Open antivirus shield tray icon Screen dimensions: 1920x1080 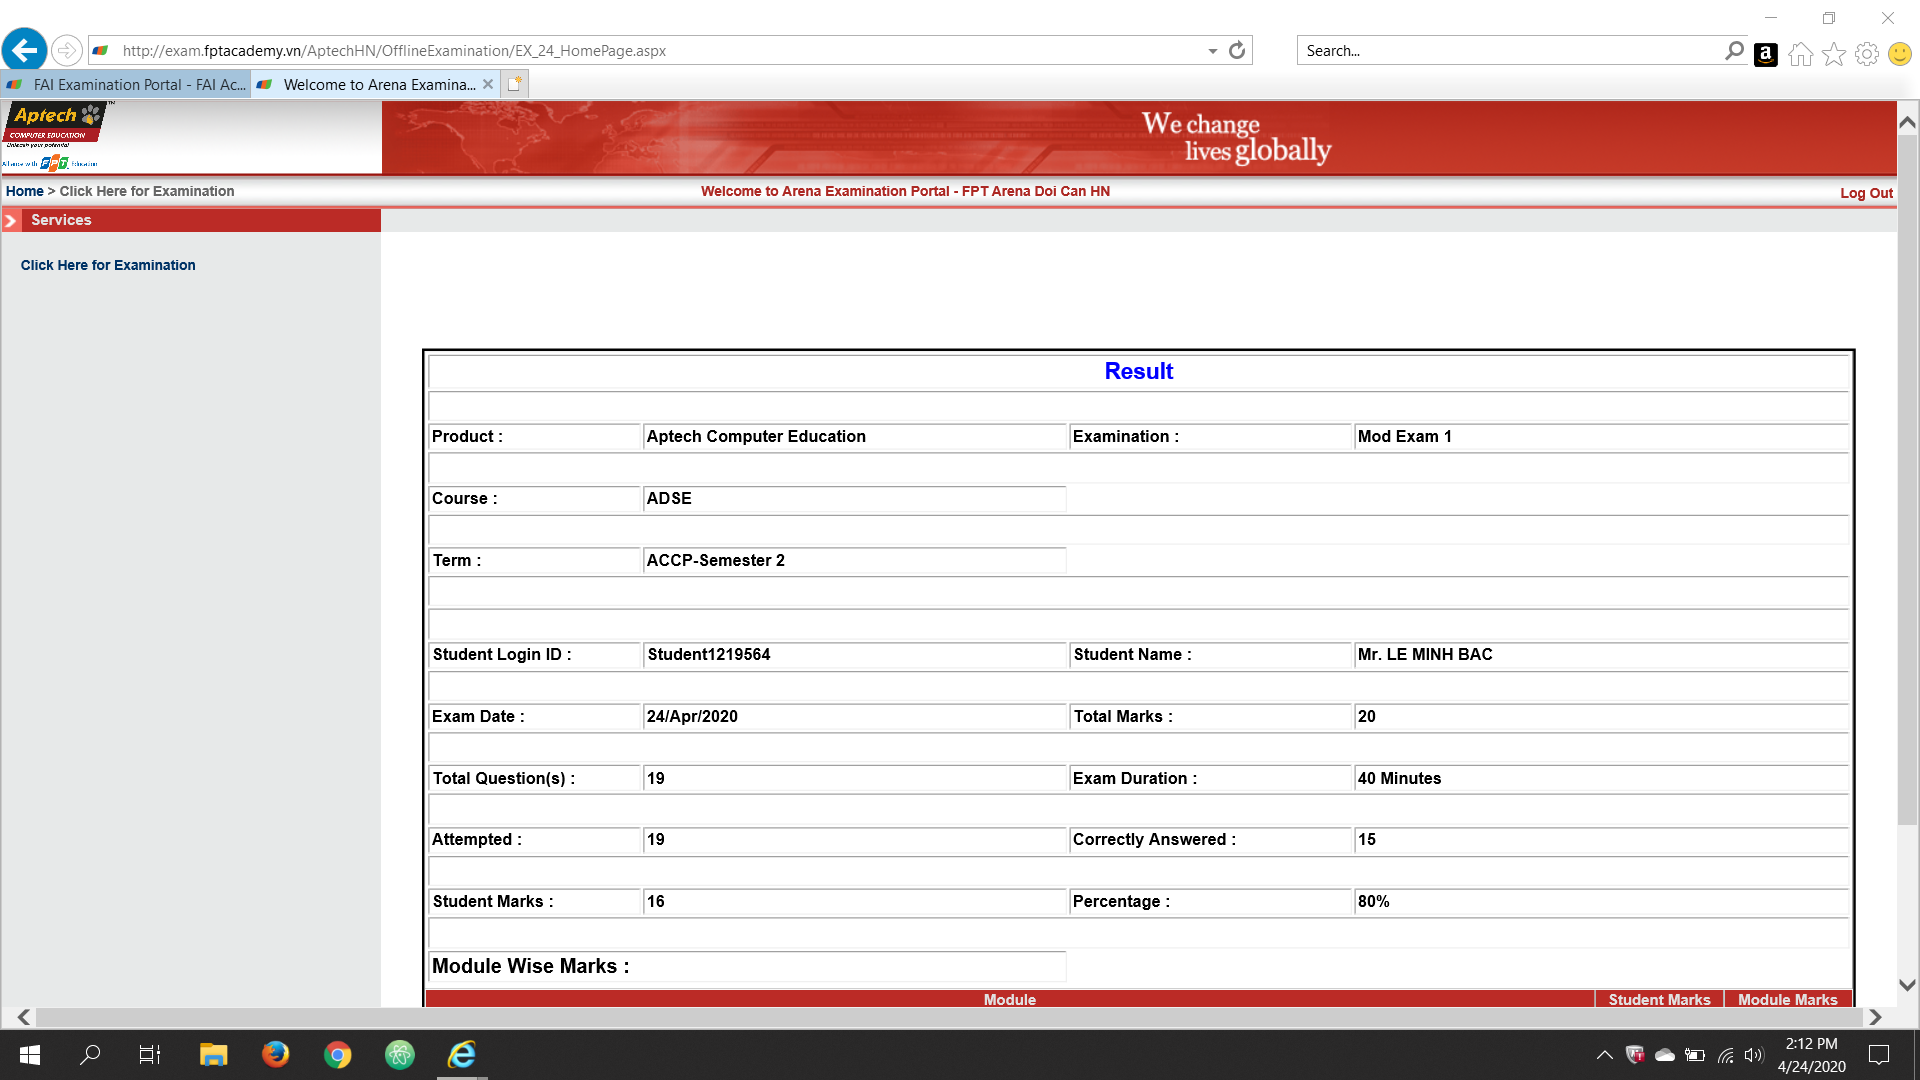[x=1635, y=1055]
